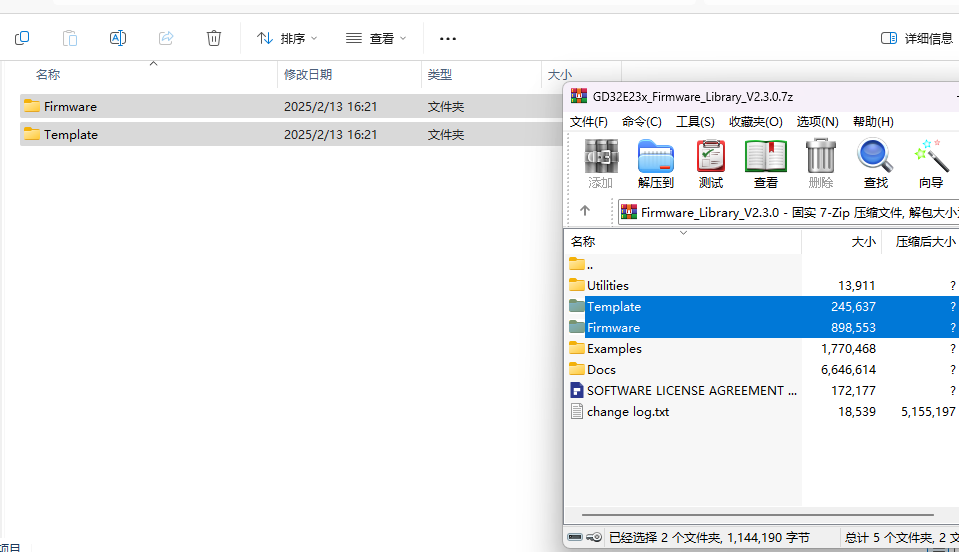Click the share icon in Explorer toolbar
Viewport: 959px width, 552px height.
[166, 38]
